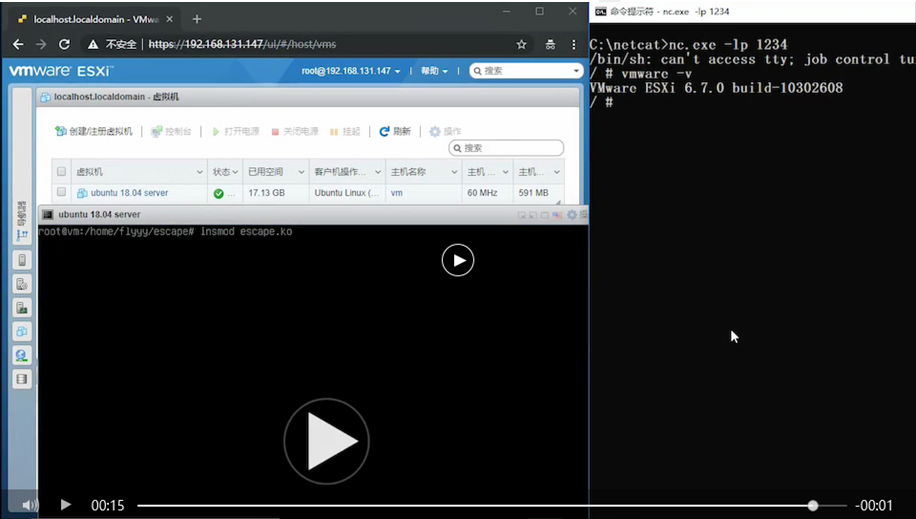Viewport: 916px width, 519px height.
Task: Click the 刷新 refresh icon in the VM toolbar
Action: point(384,132)
